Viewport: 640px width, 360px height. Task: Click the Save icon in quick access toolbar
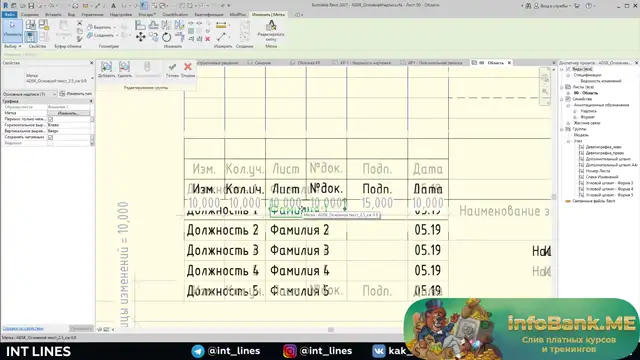[31, 6]
